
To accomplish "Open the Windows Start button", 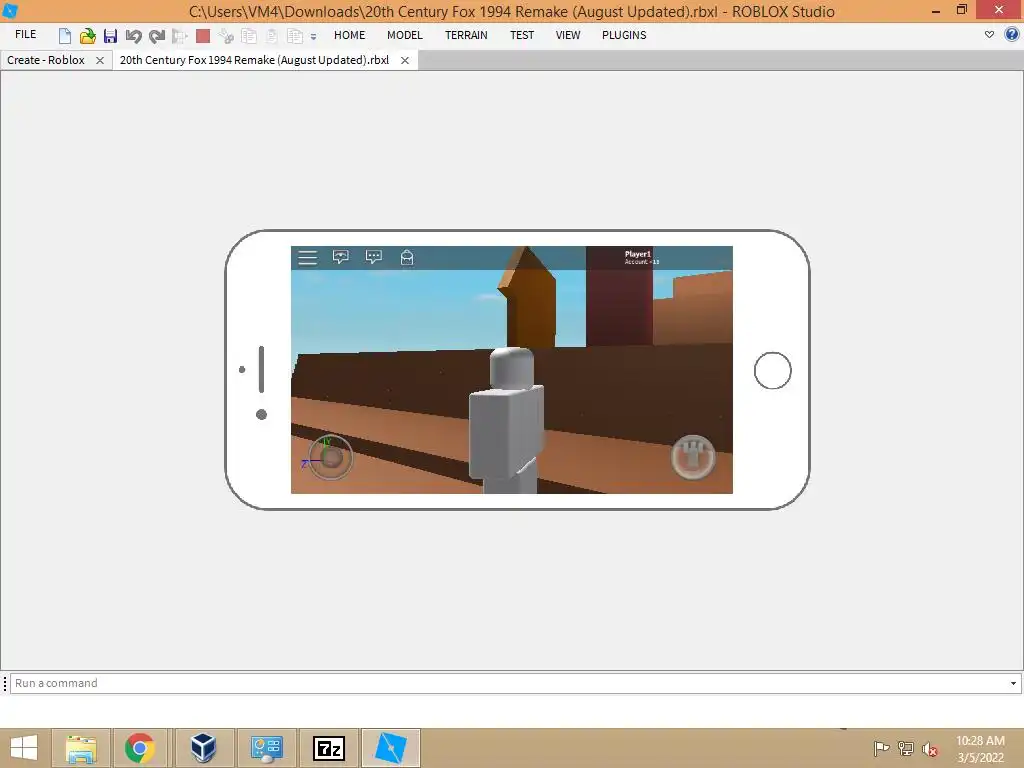I will 24,748.
